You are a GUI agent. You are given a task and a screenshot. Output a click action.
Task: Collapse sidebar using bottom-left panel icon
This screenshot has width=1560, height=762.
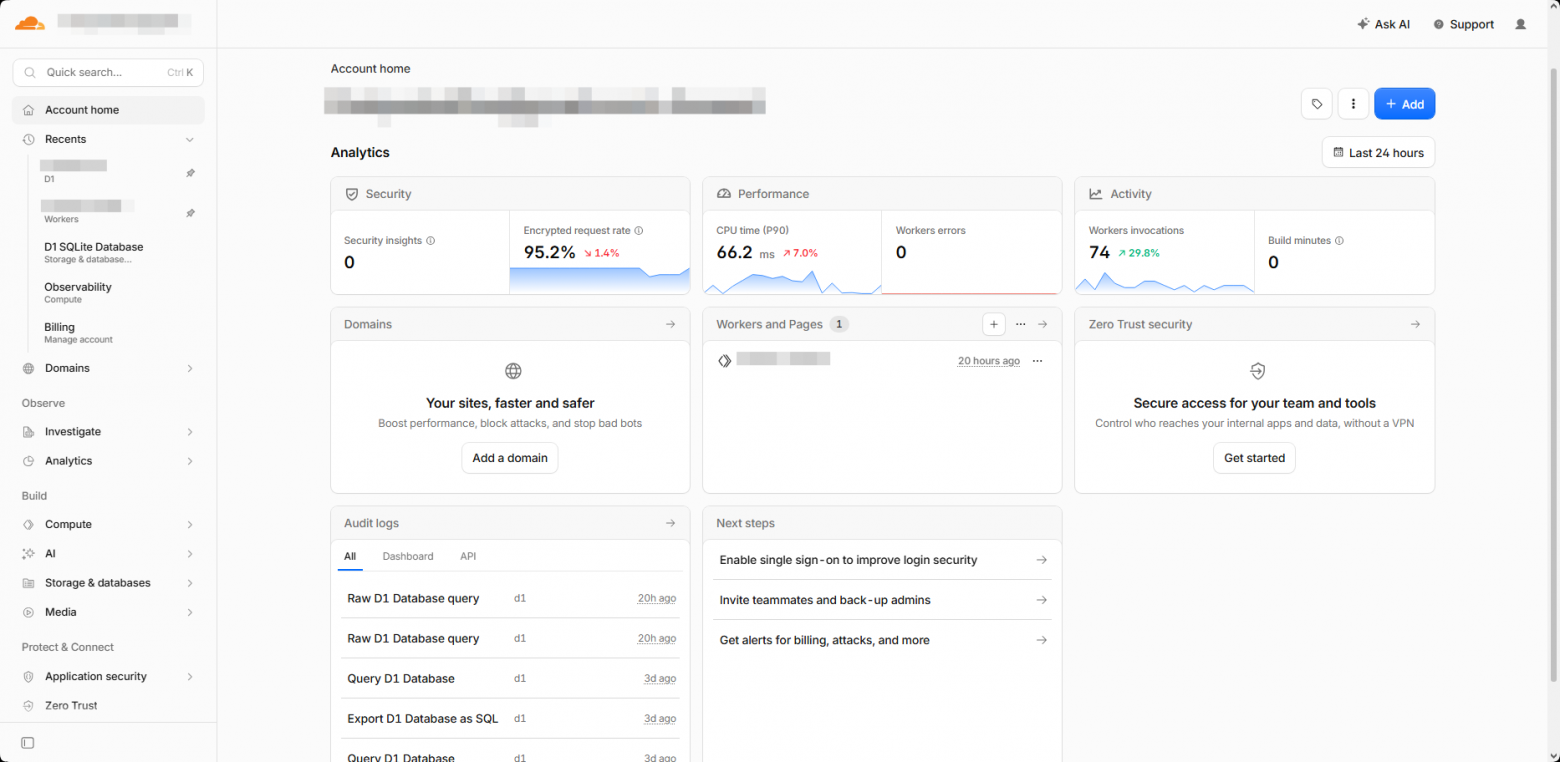[27, 743]
